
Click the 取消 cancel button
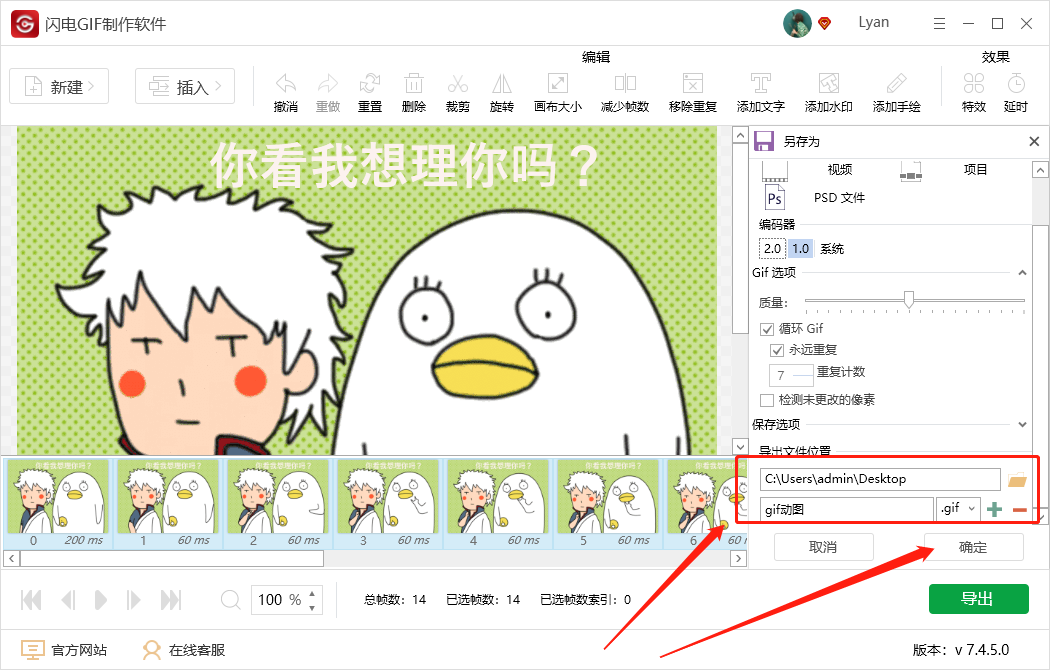[824, 547]
